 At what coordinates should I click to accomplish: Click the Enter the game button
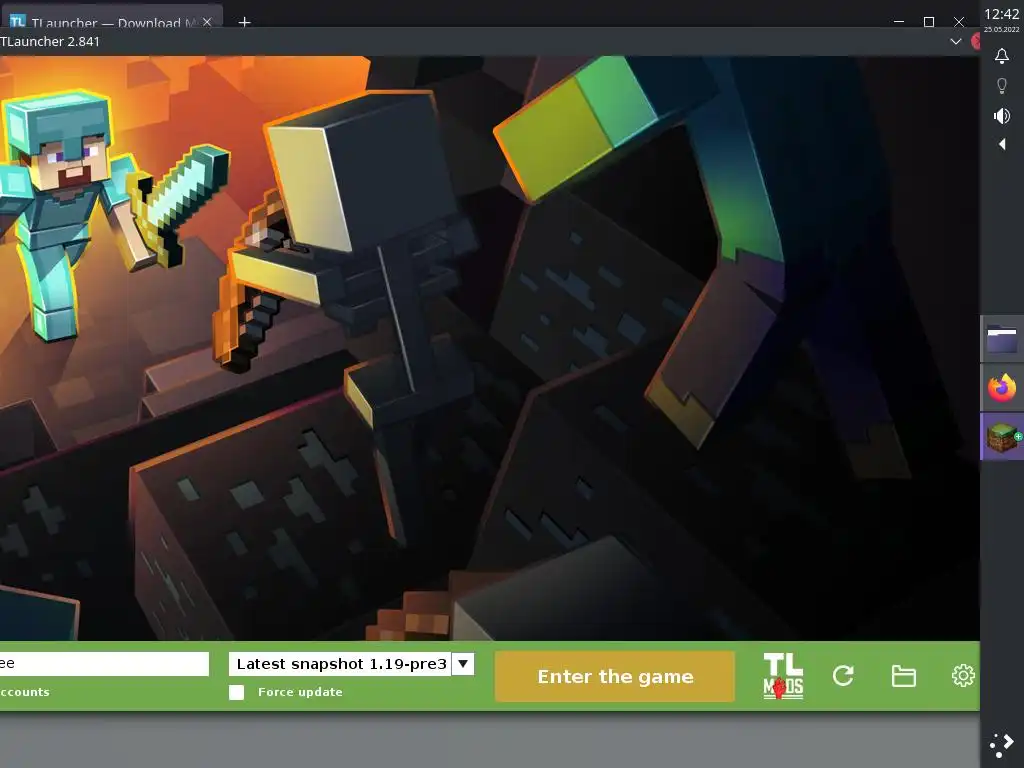point(615,677)
